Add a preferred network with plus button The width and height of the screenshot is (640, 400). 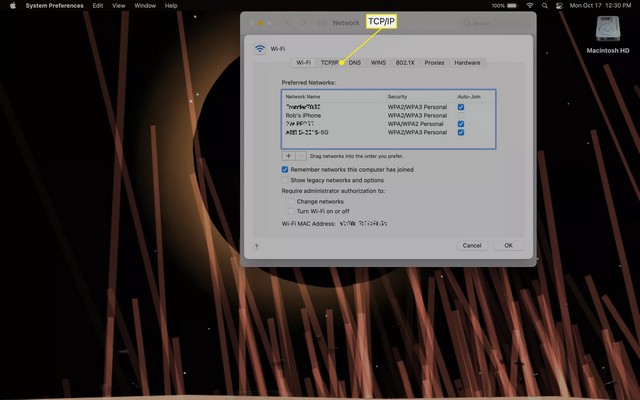tap(288, 156)
